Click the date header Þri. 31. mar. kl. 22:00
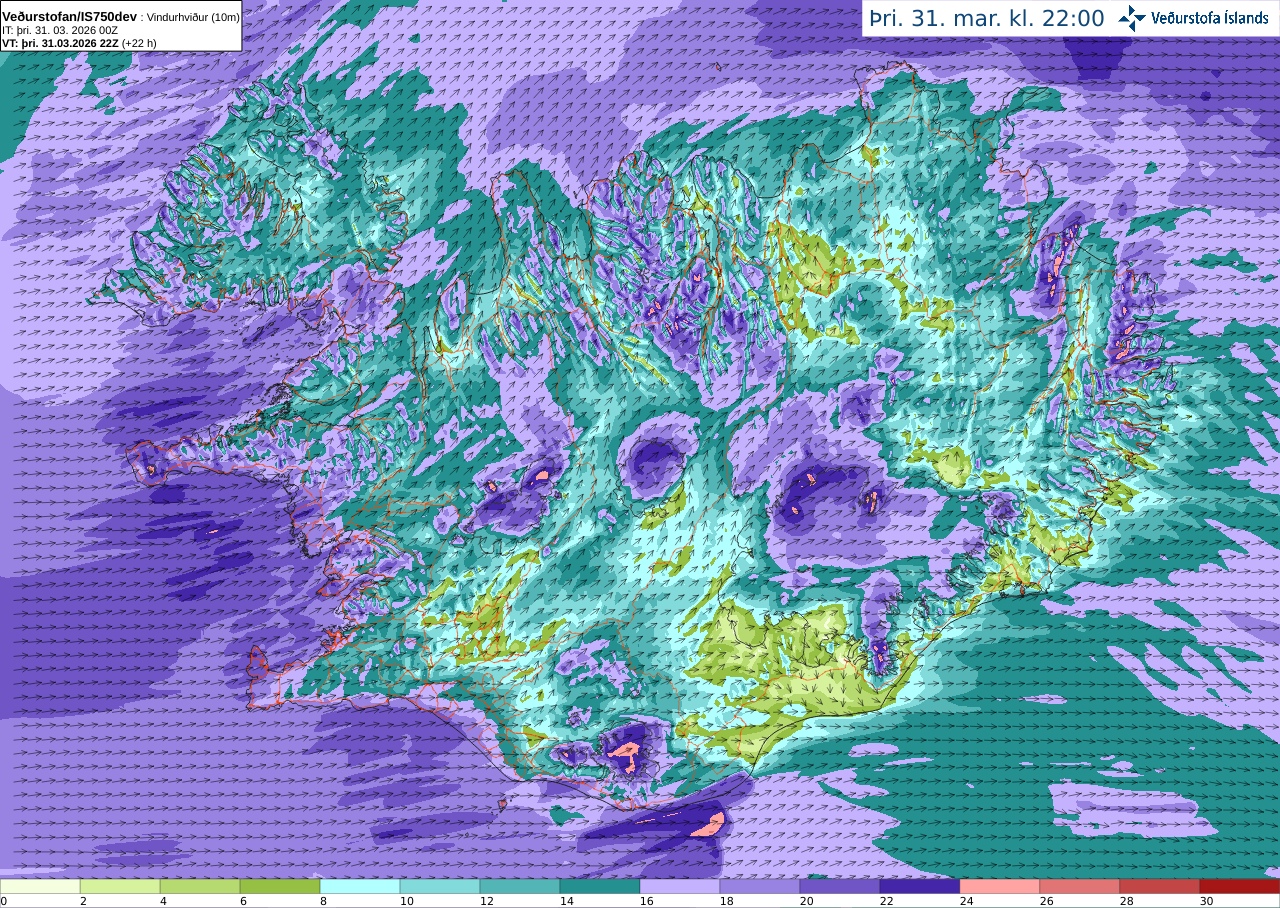Screen dimensions: 1280x908 point(987,18)
